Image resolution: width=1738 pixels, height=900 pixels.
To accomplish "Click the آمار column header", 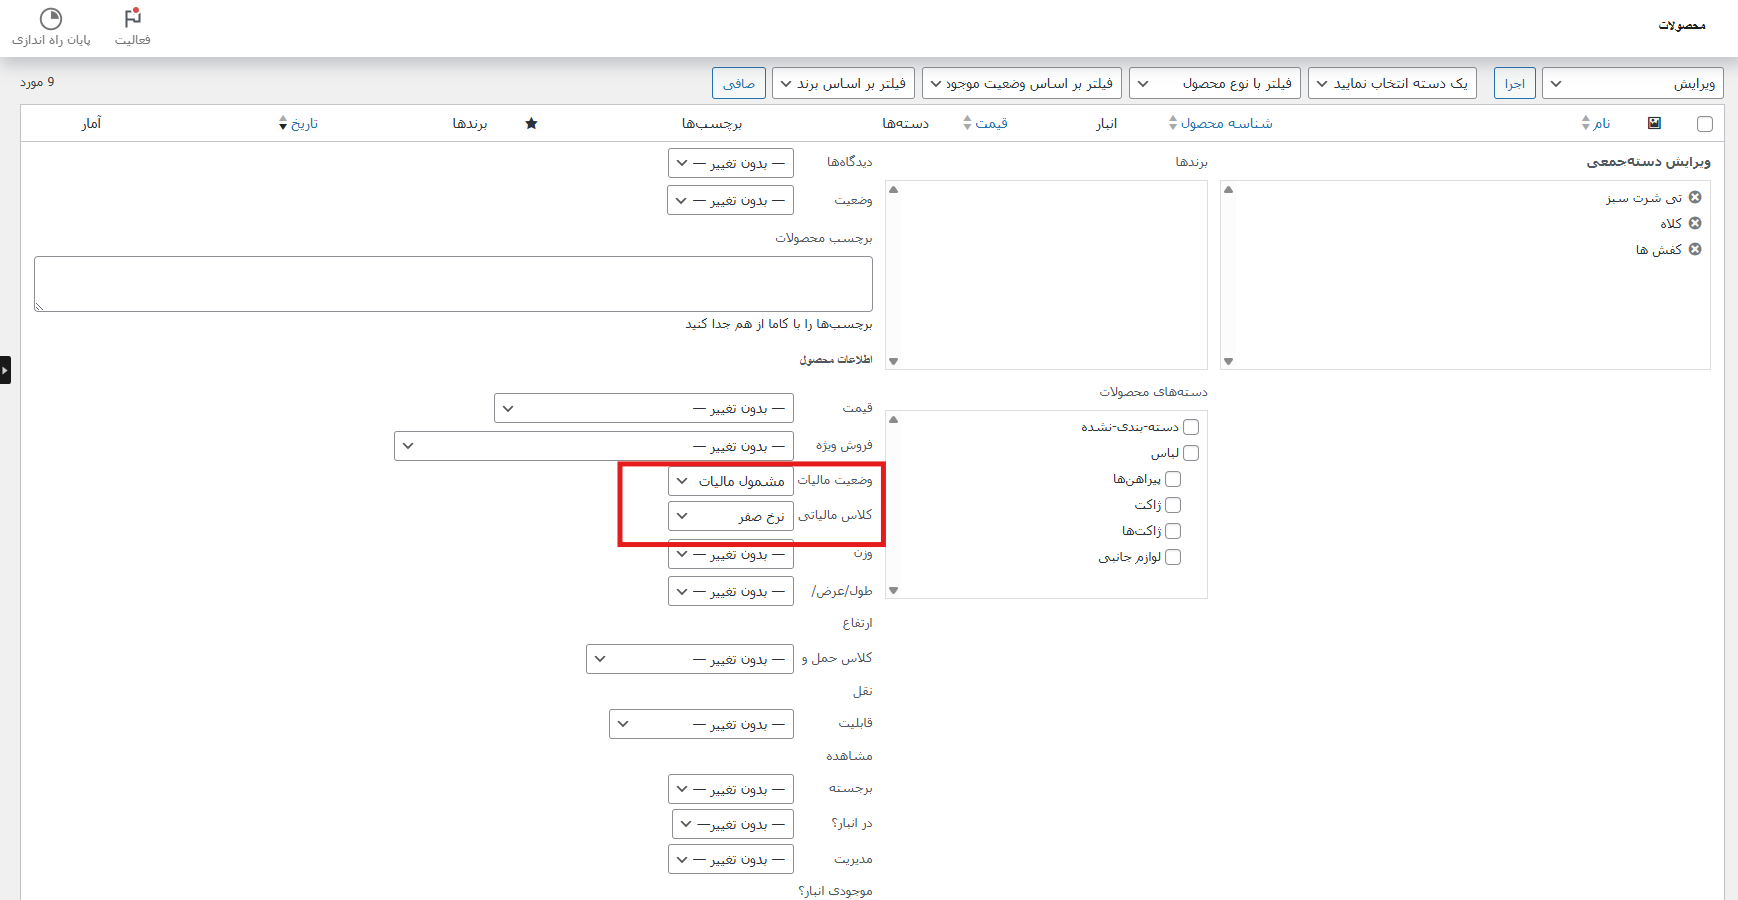I will [91, 123].
